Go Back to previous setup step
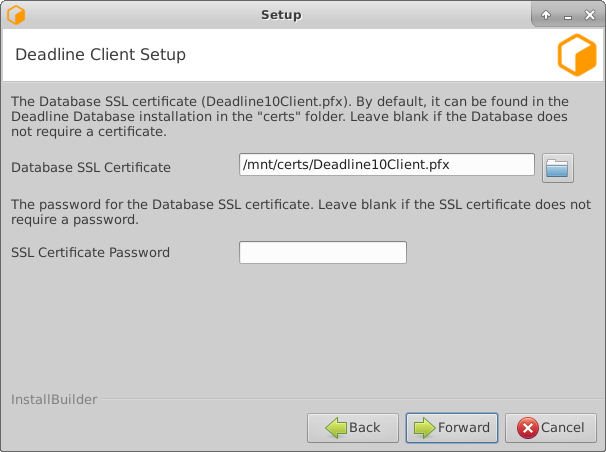Screen dimensions: 606x452 pos(353,428)
